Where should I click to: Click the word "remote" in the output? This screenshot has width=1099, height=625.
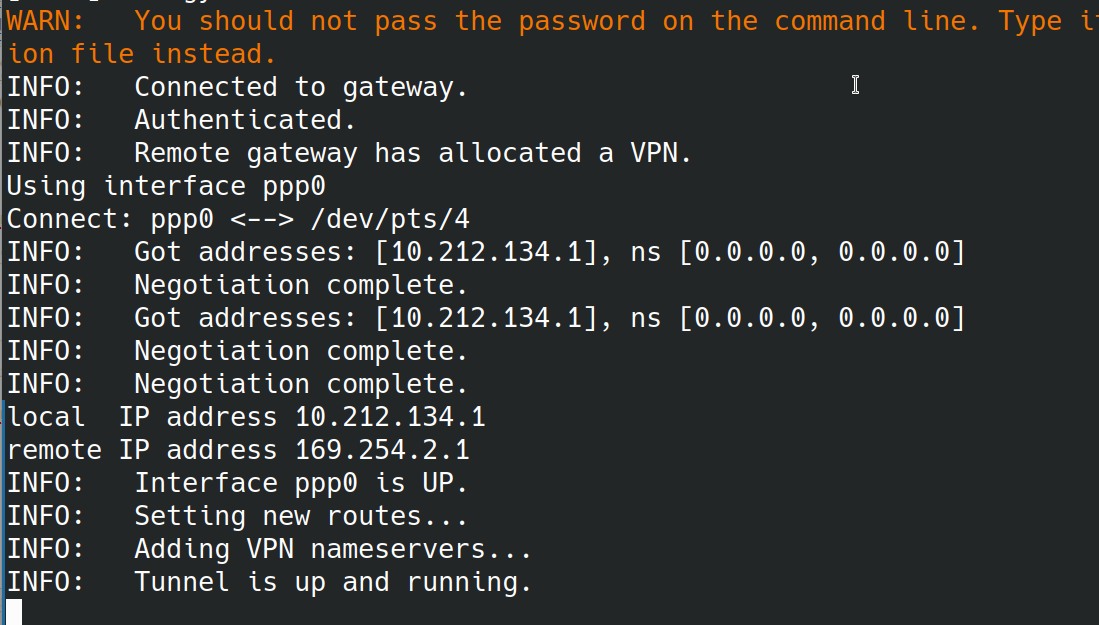click(x=54, y=450)
